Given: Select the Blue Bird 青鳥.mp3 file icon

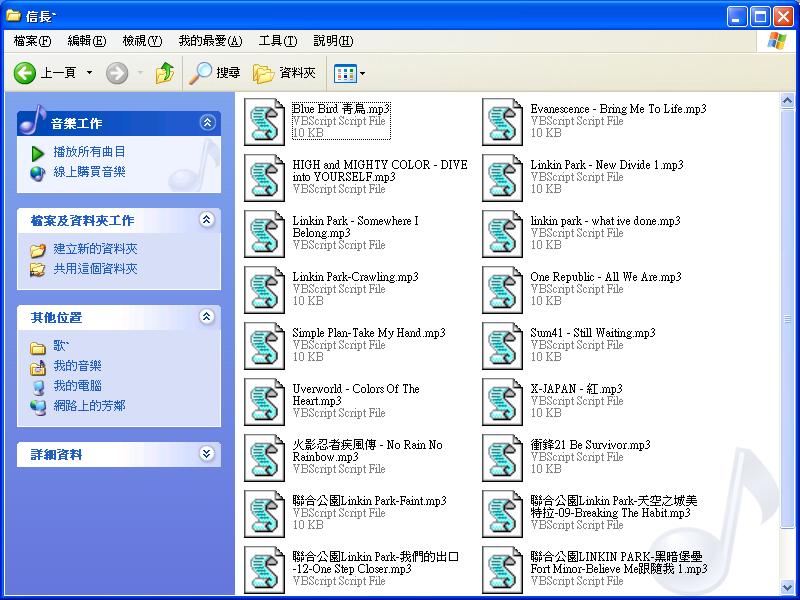Looking at the screenshot, I should pyautogui.click(x=265, y=120).
